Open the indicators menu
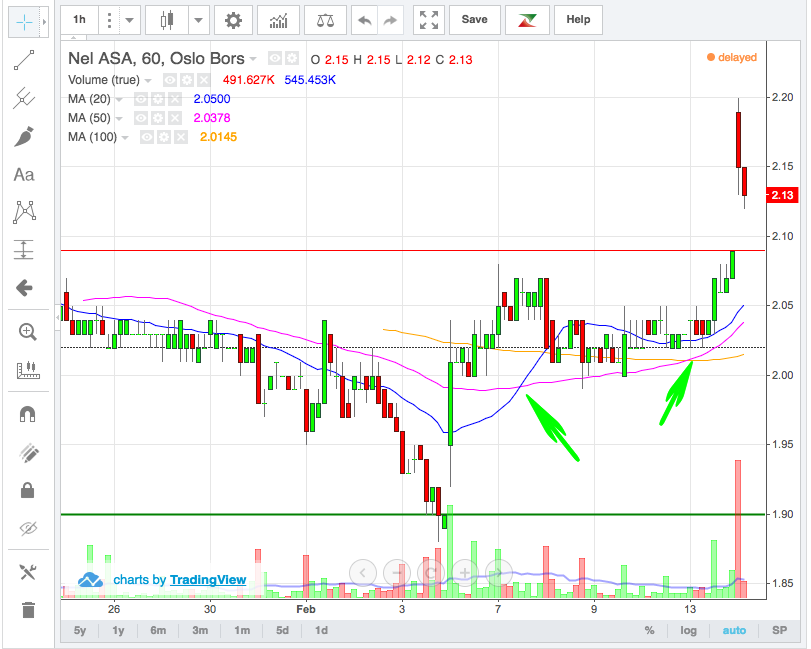 pos(278,20)
